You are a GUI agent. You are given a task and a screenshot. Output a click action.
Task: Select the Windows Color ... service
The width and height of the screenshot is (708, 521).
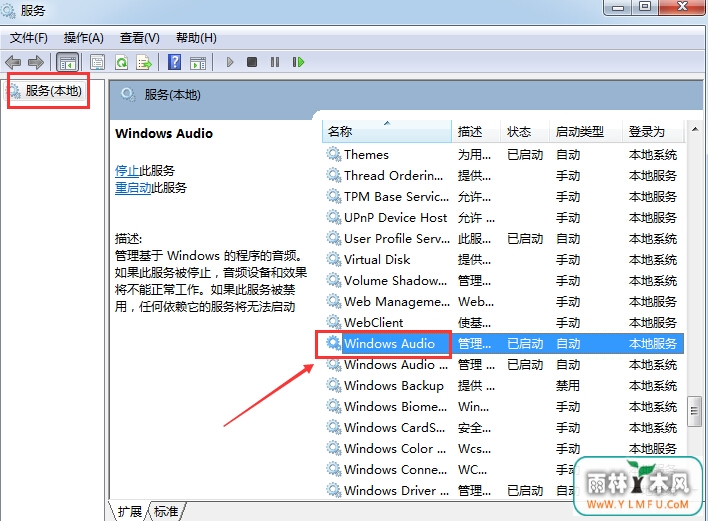503,449
